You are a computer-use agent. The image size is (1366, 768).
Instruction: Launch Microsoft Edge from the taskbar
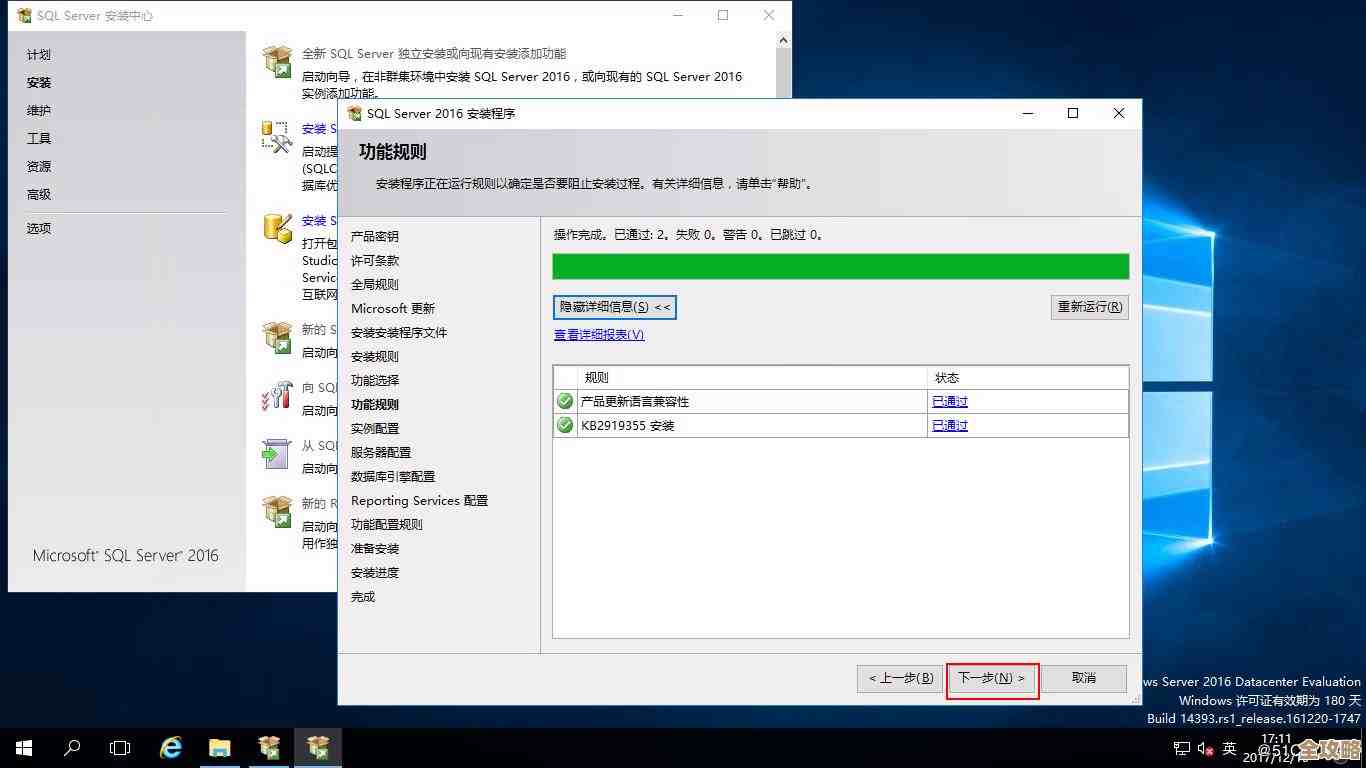(170, 747)
